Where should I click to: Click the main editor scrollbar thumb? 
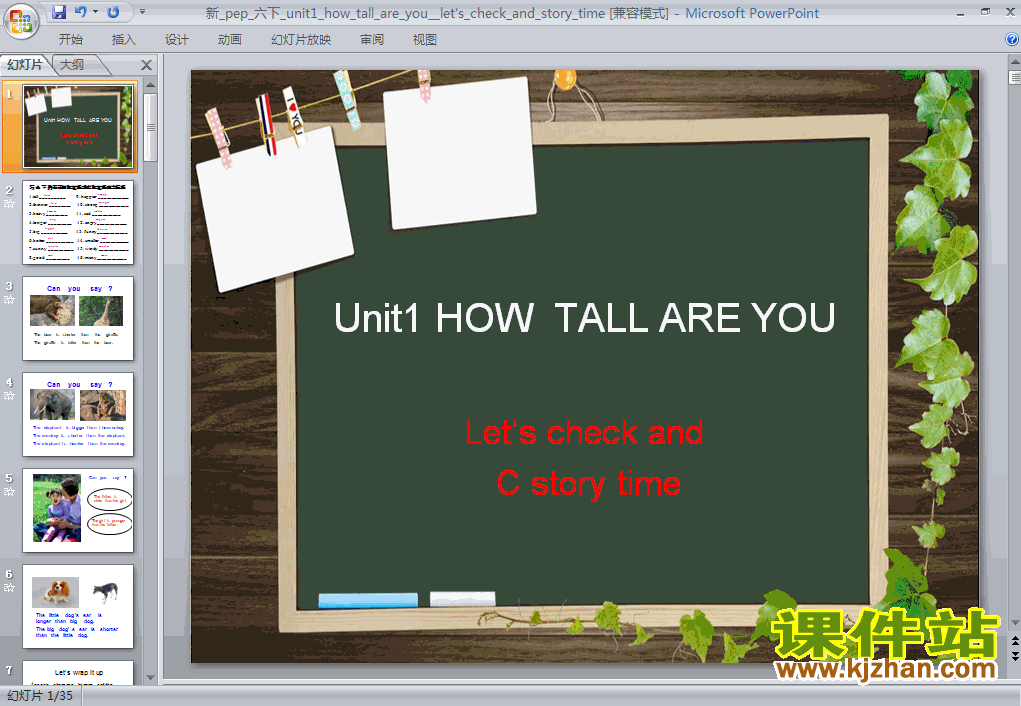tap(1014, 78)
